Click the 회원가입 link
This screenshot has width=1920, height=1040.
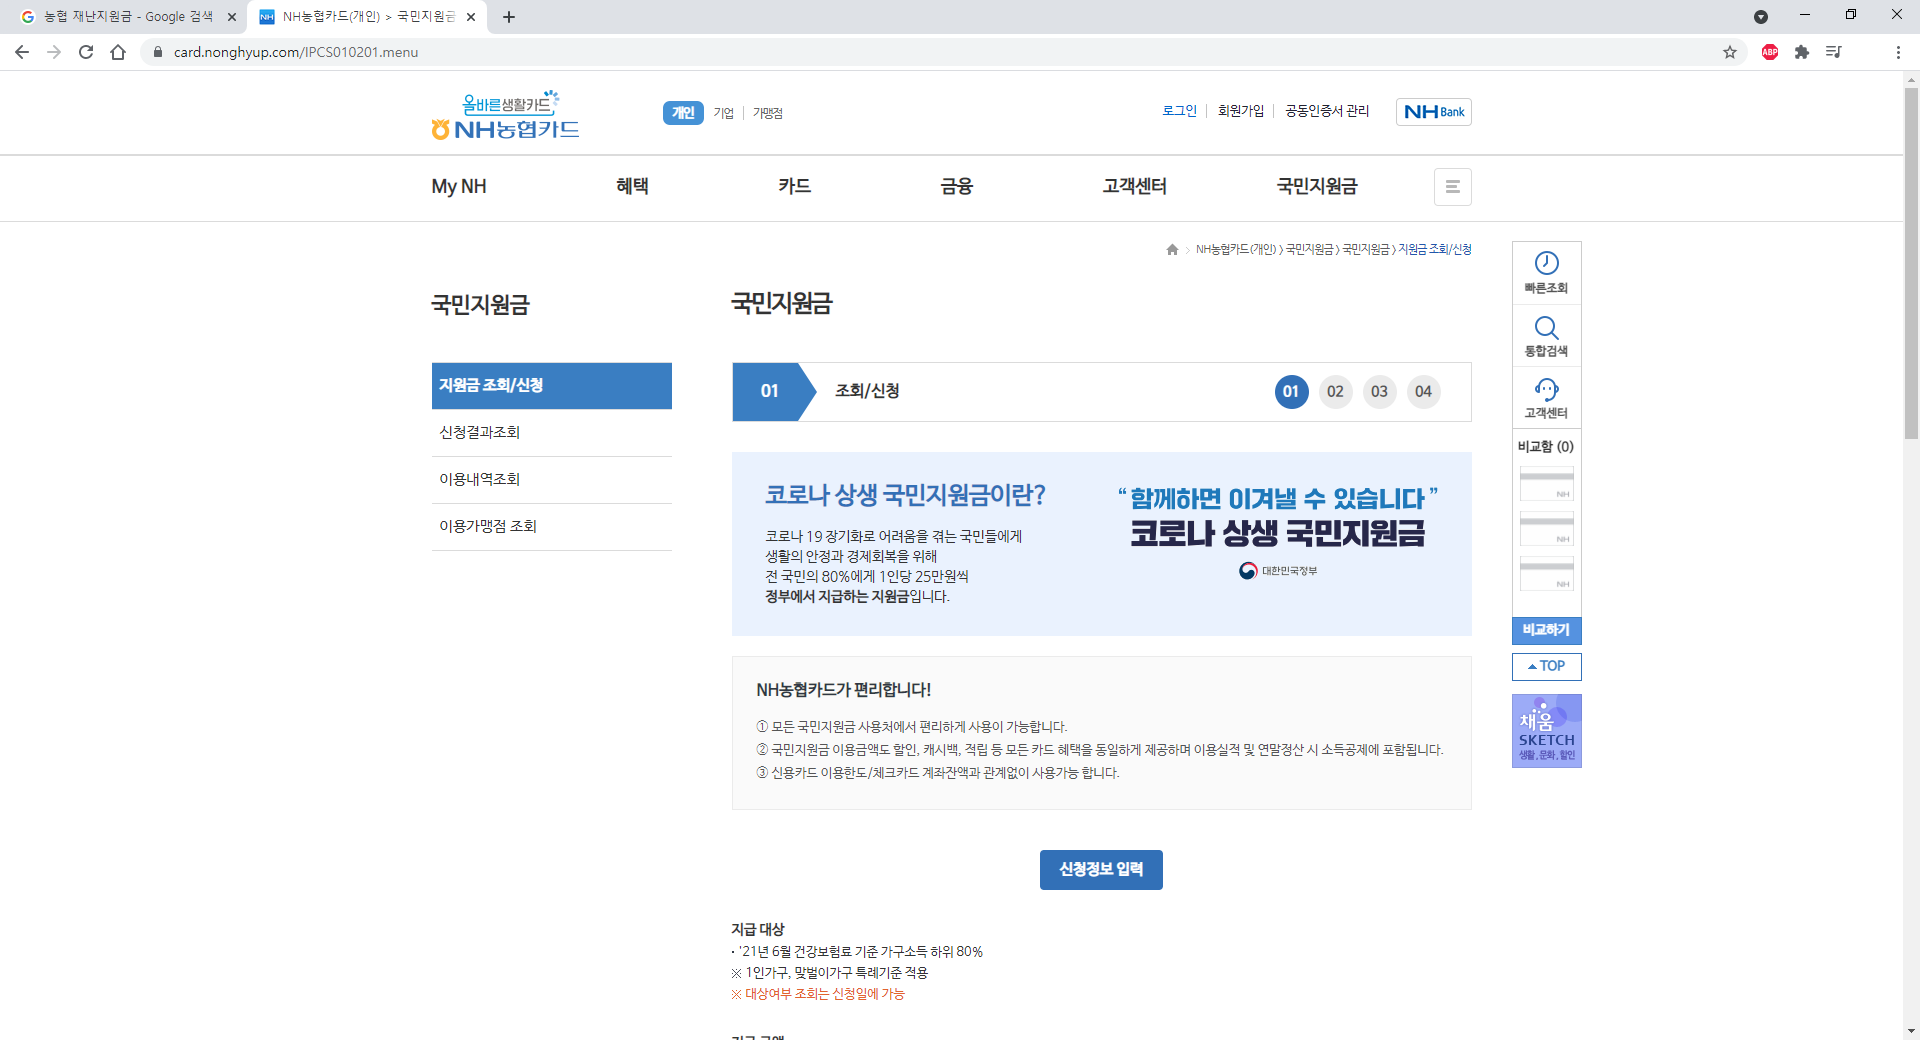(1241, 111)
